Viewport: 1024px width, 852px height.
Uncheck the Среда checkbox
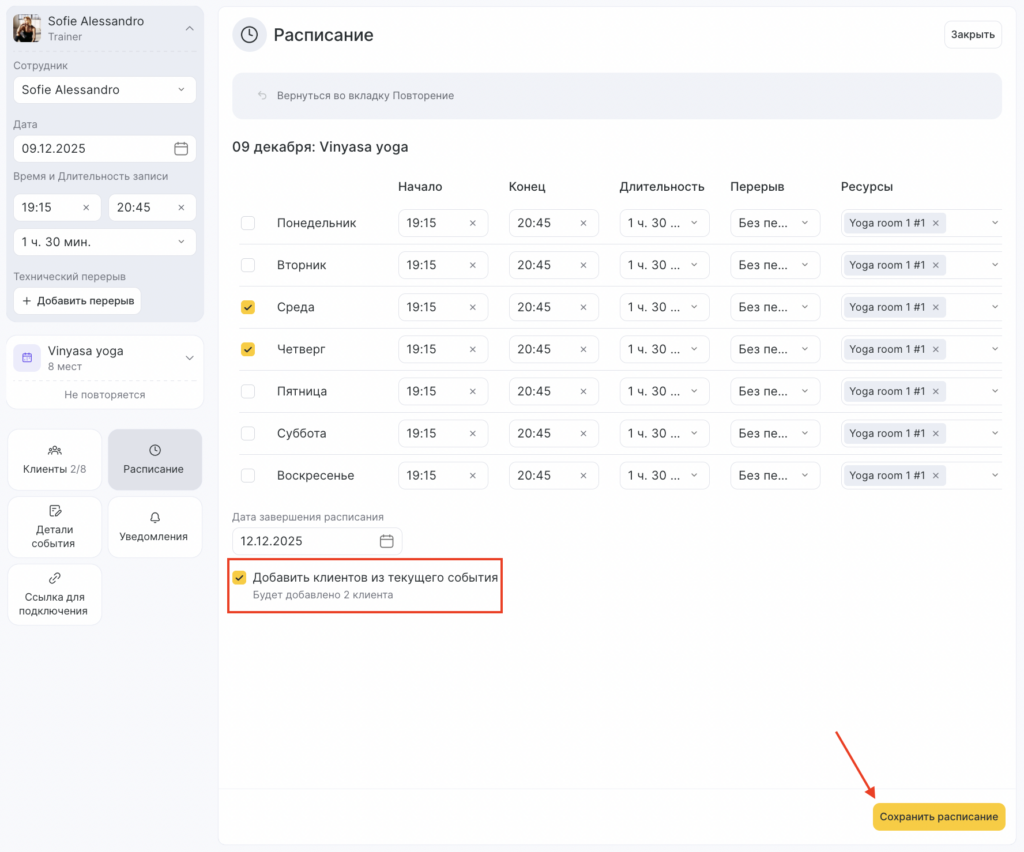248,307
